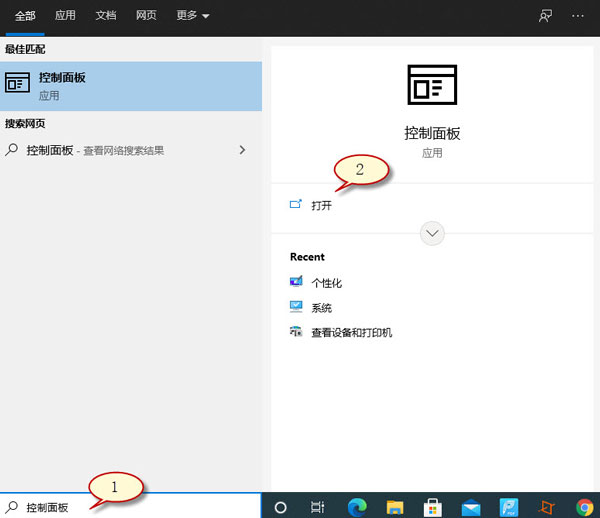The height and width of the screenshot is (518, 600).
Task: Launch Google Chrome from the taskbar
Action: coord(585,508)
